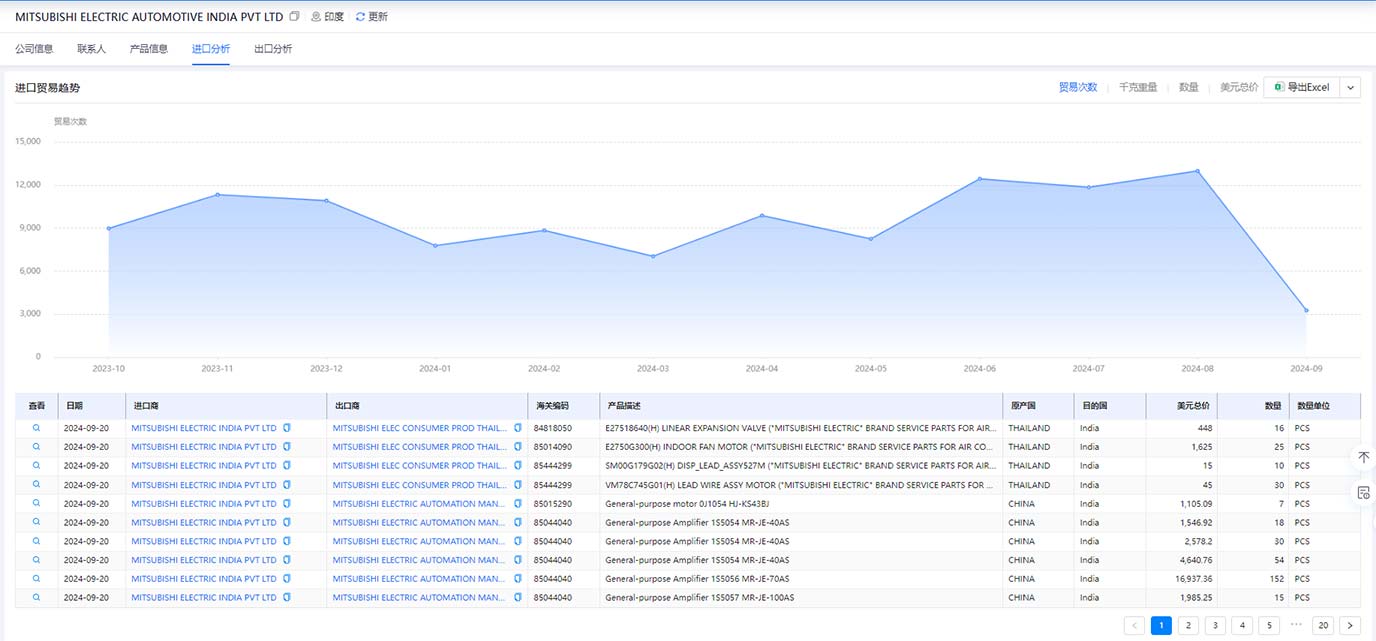
Task: Copy importer name in LEAD WIRE ASSY row
Action: pyautogui.click(x=287, y=484)
